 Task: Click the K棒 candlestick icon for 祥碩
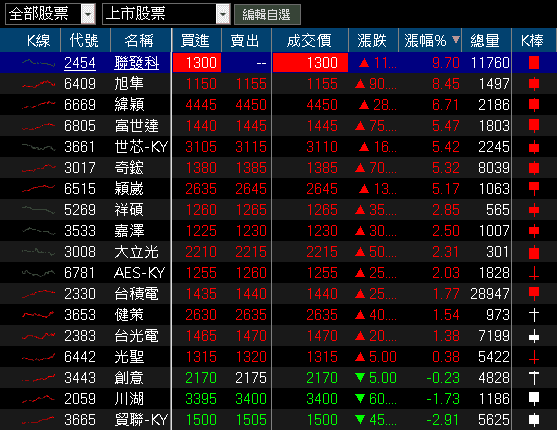pos(534,210)
